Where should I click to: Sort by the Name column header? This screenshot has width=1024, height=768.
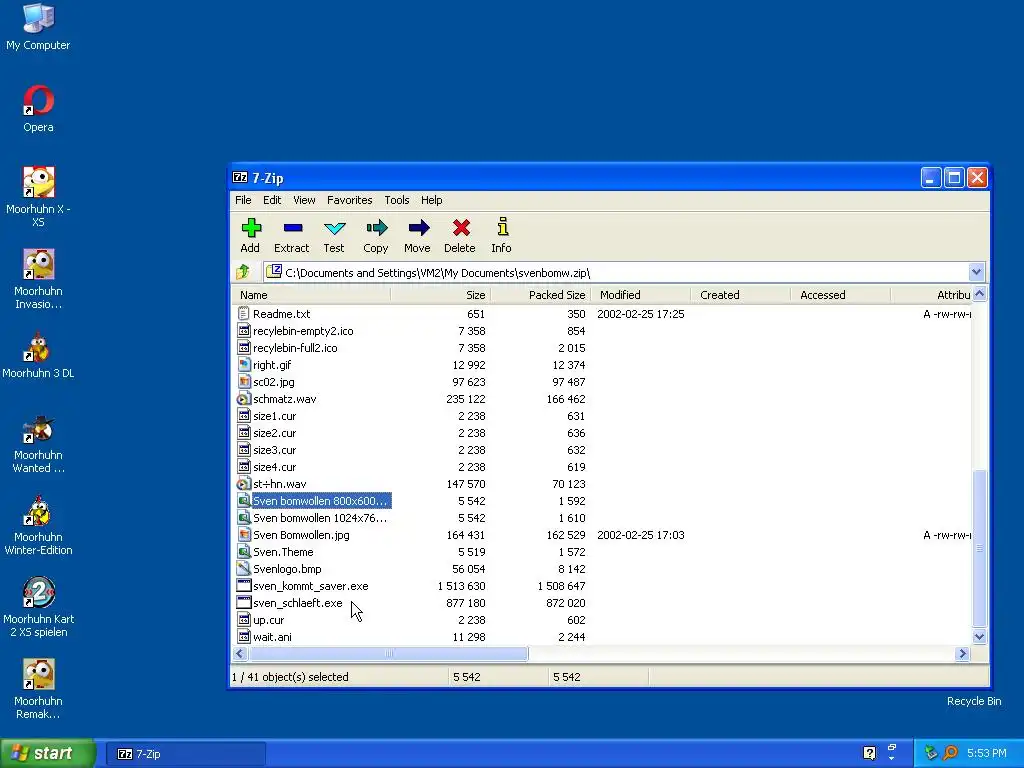coord(311,295)
